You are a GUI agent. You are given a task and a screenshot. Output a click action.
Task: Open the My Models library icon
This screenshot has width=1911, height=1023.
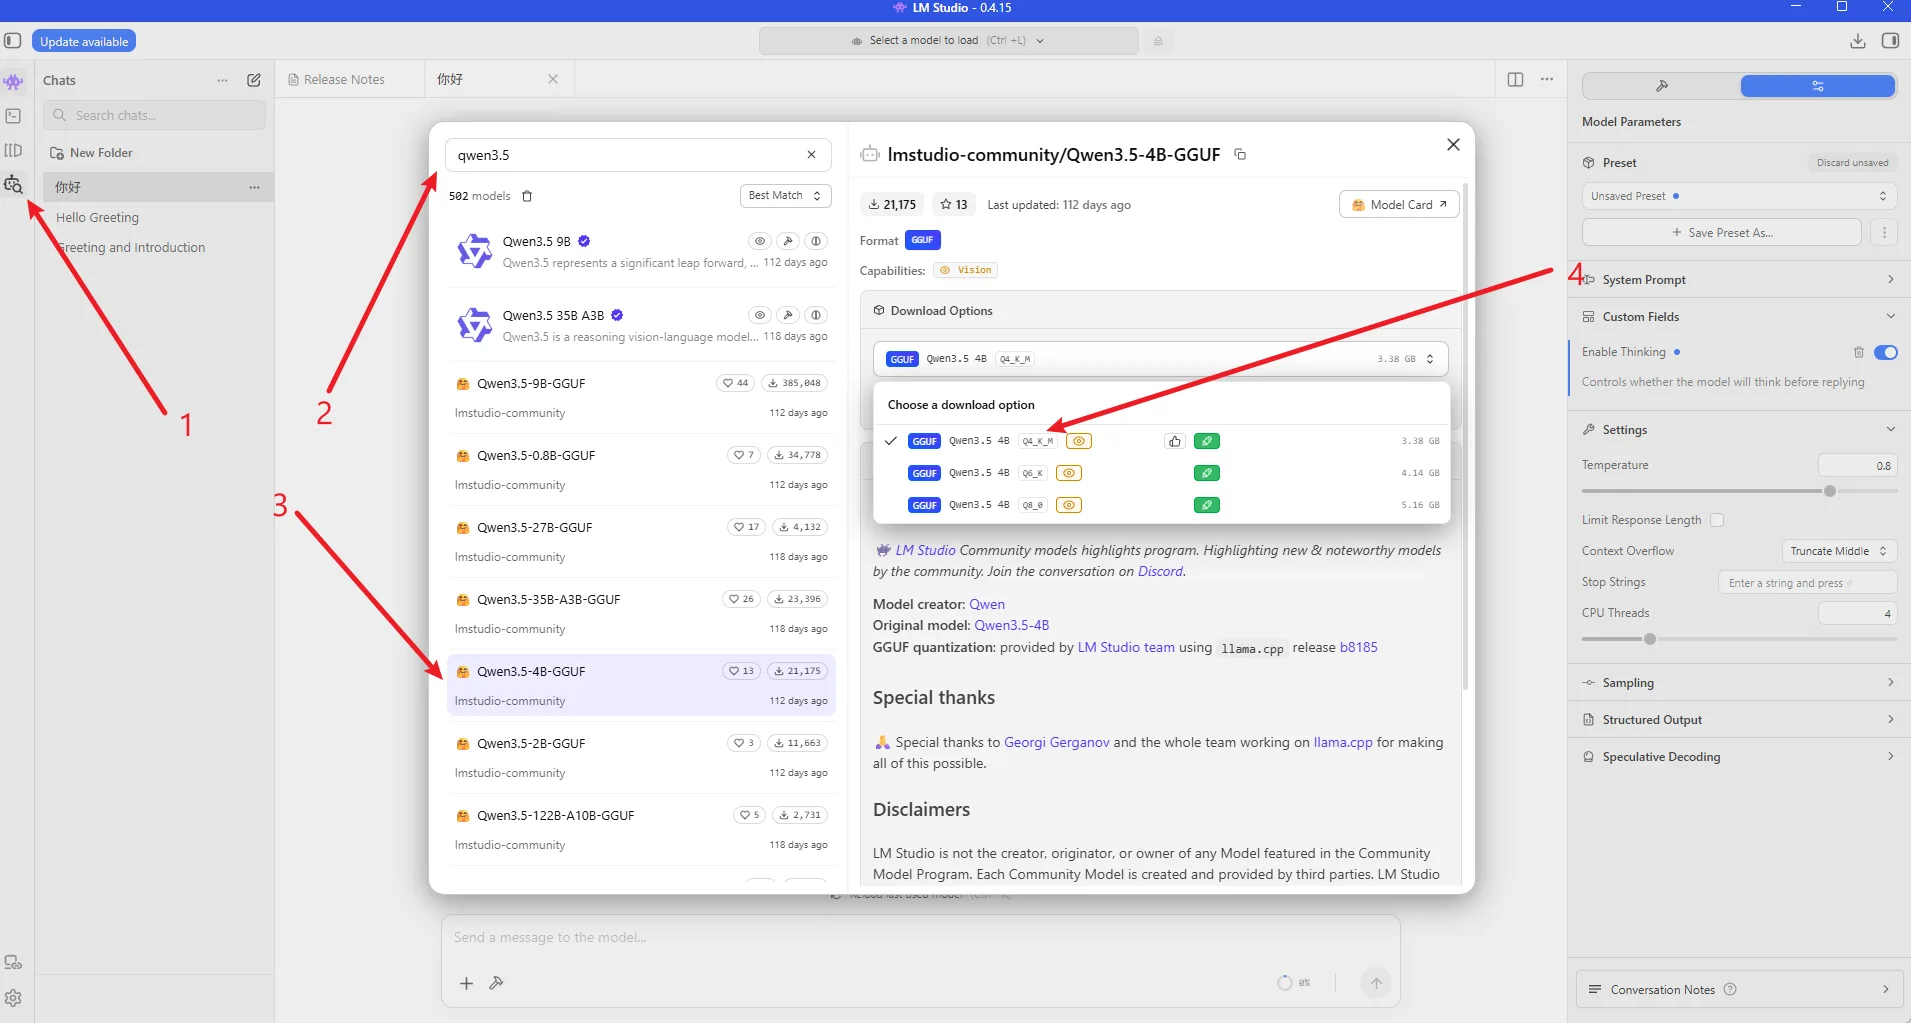coord(13,150)
